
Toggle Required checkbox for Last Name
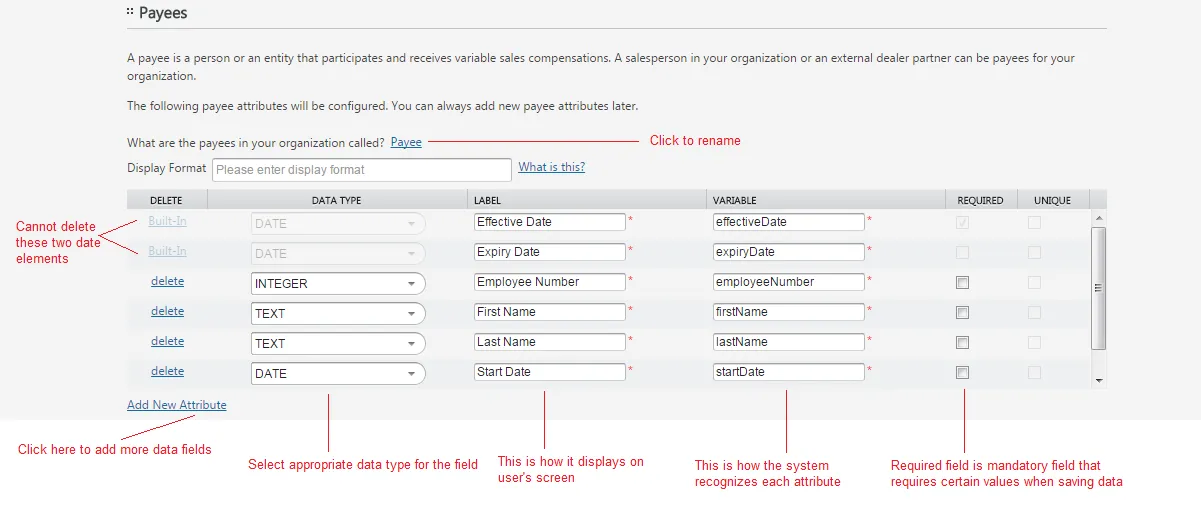pos(962,343)
